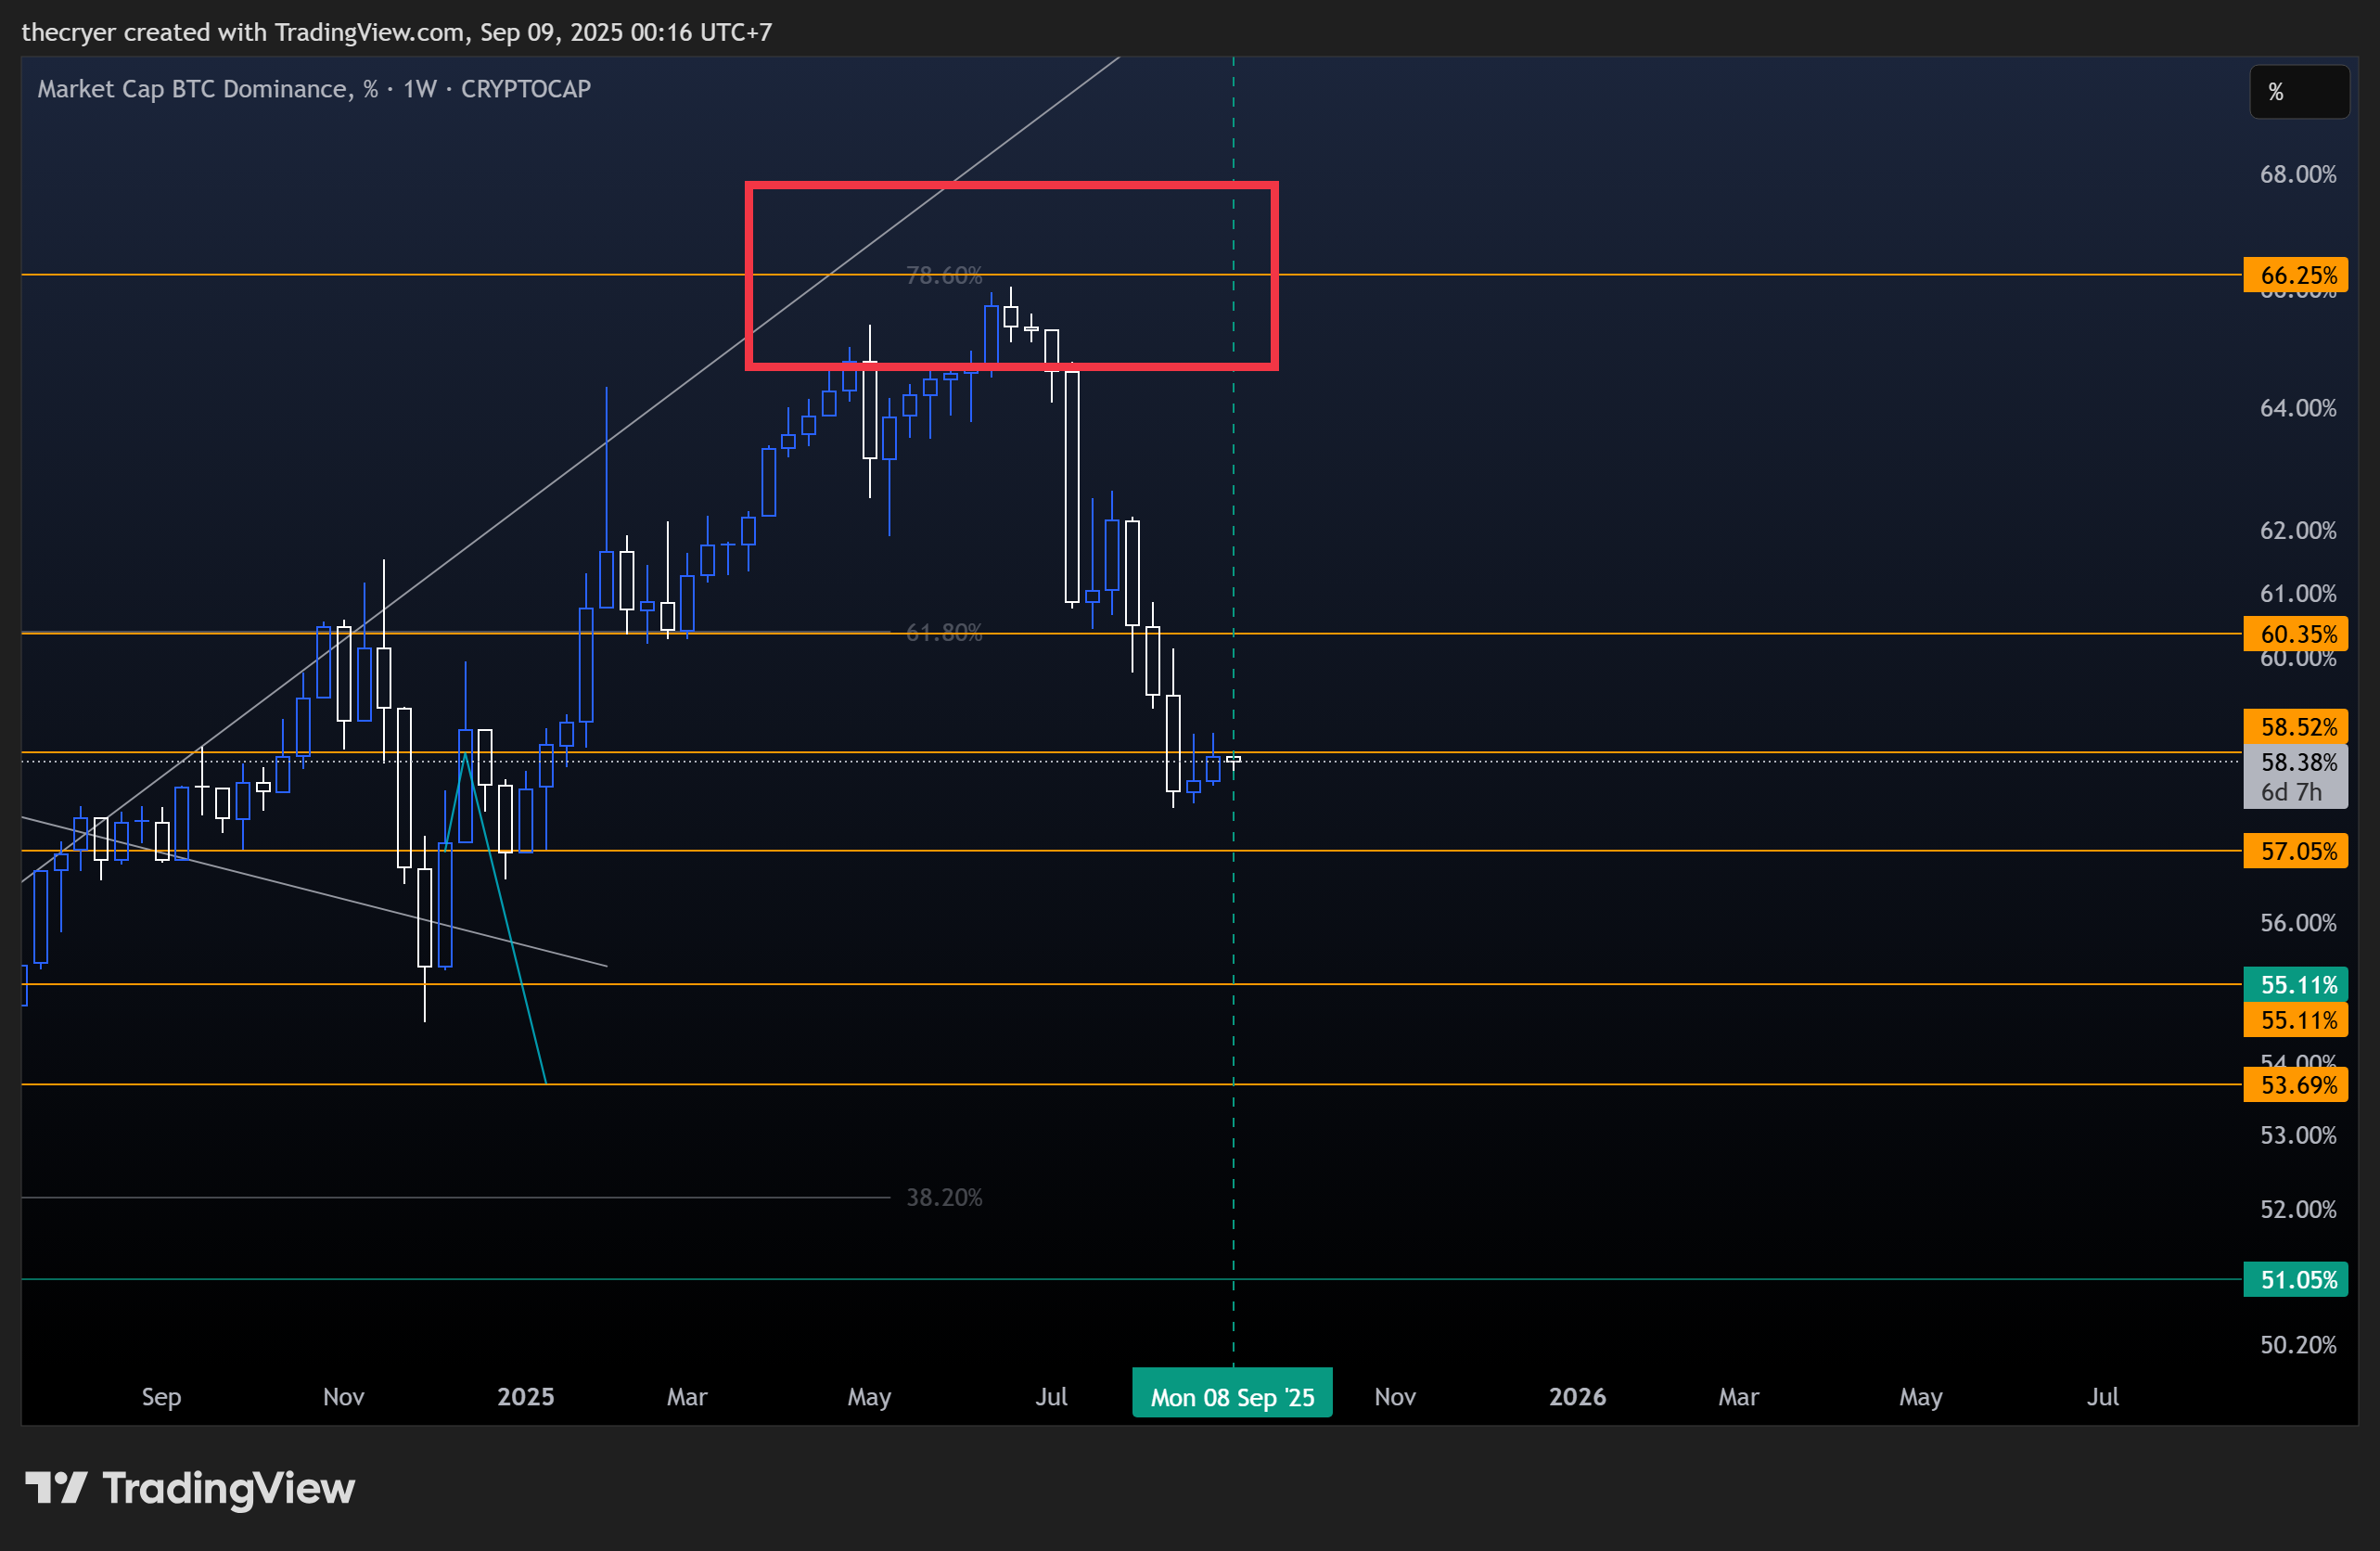Click the 64.00% axis value
The image size is (2380, 1551).
coord(2298,408)
